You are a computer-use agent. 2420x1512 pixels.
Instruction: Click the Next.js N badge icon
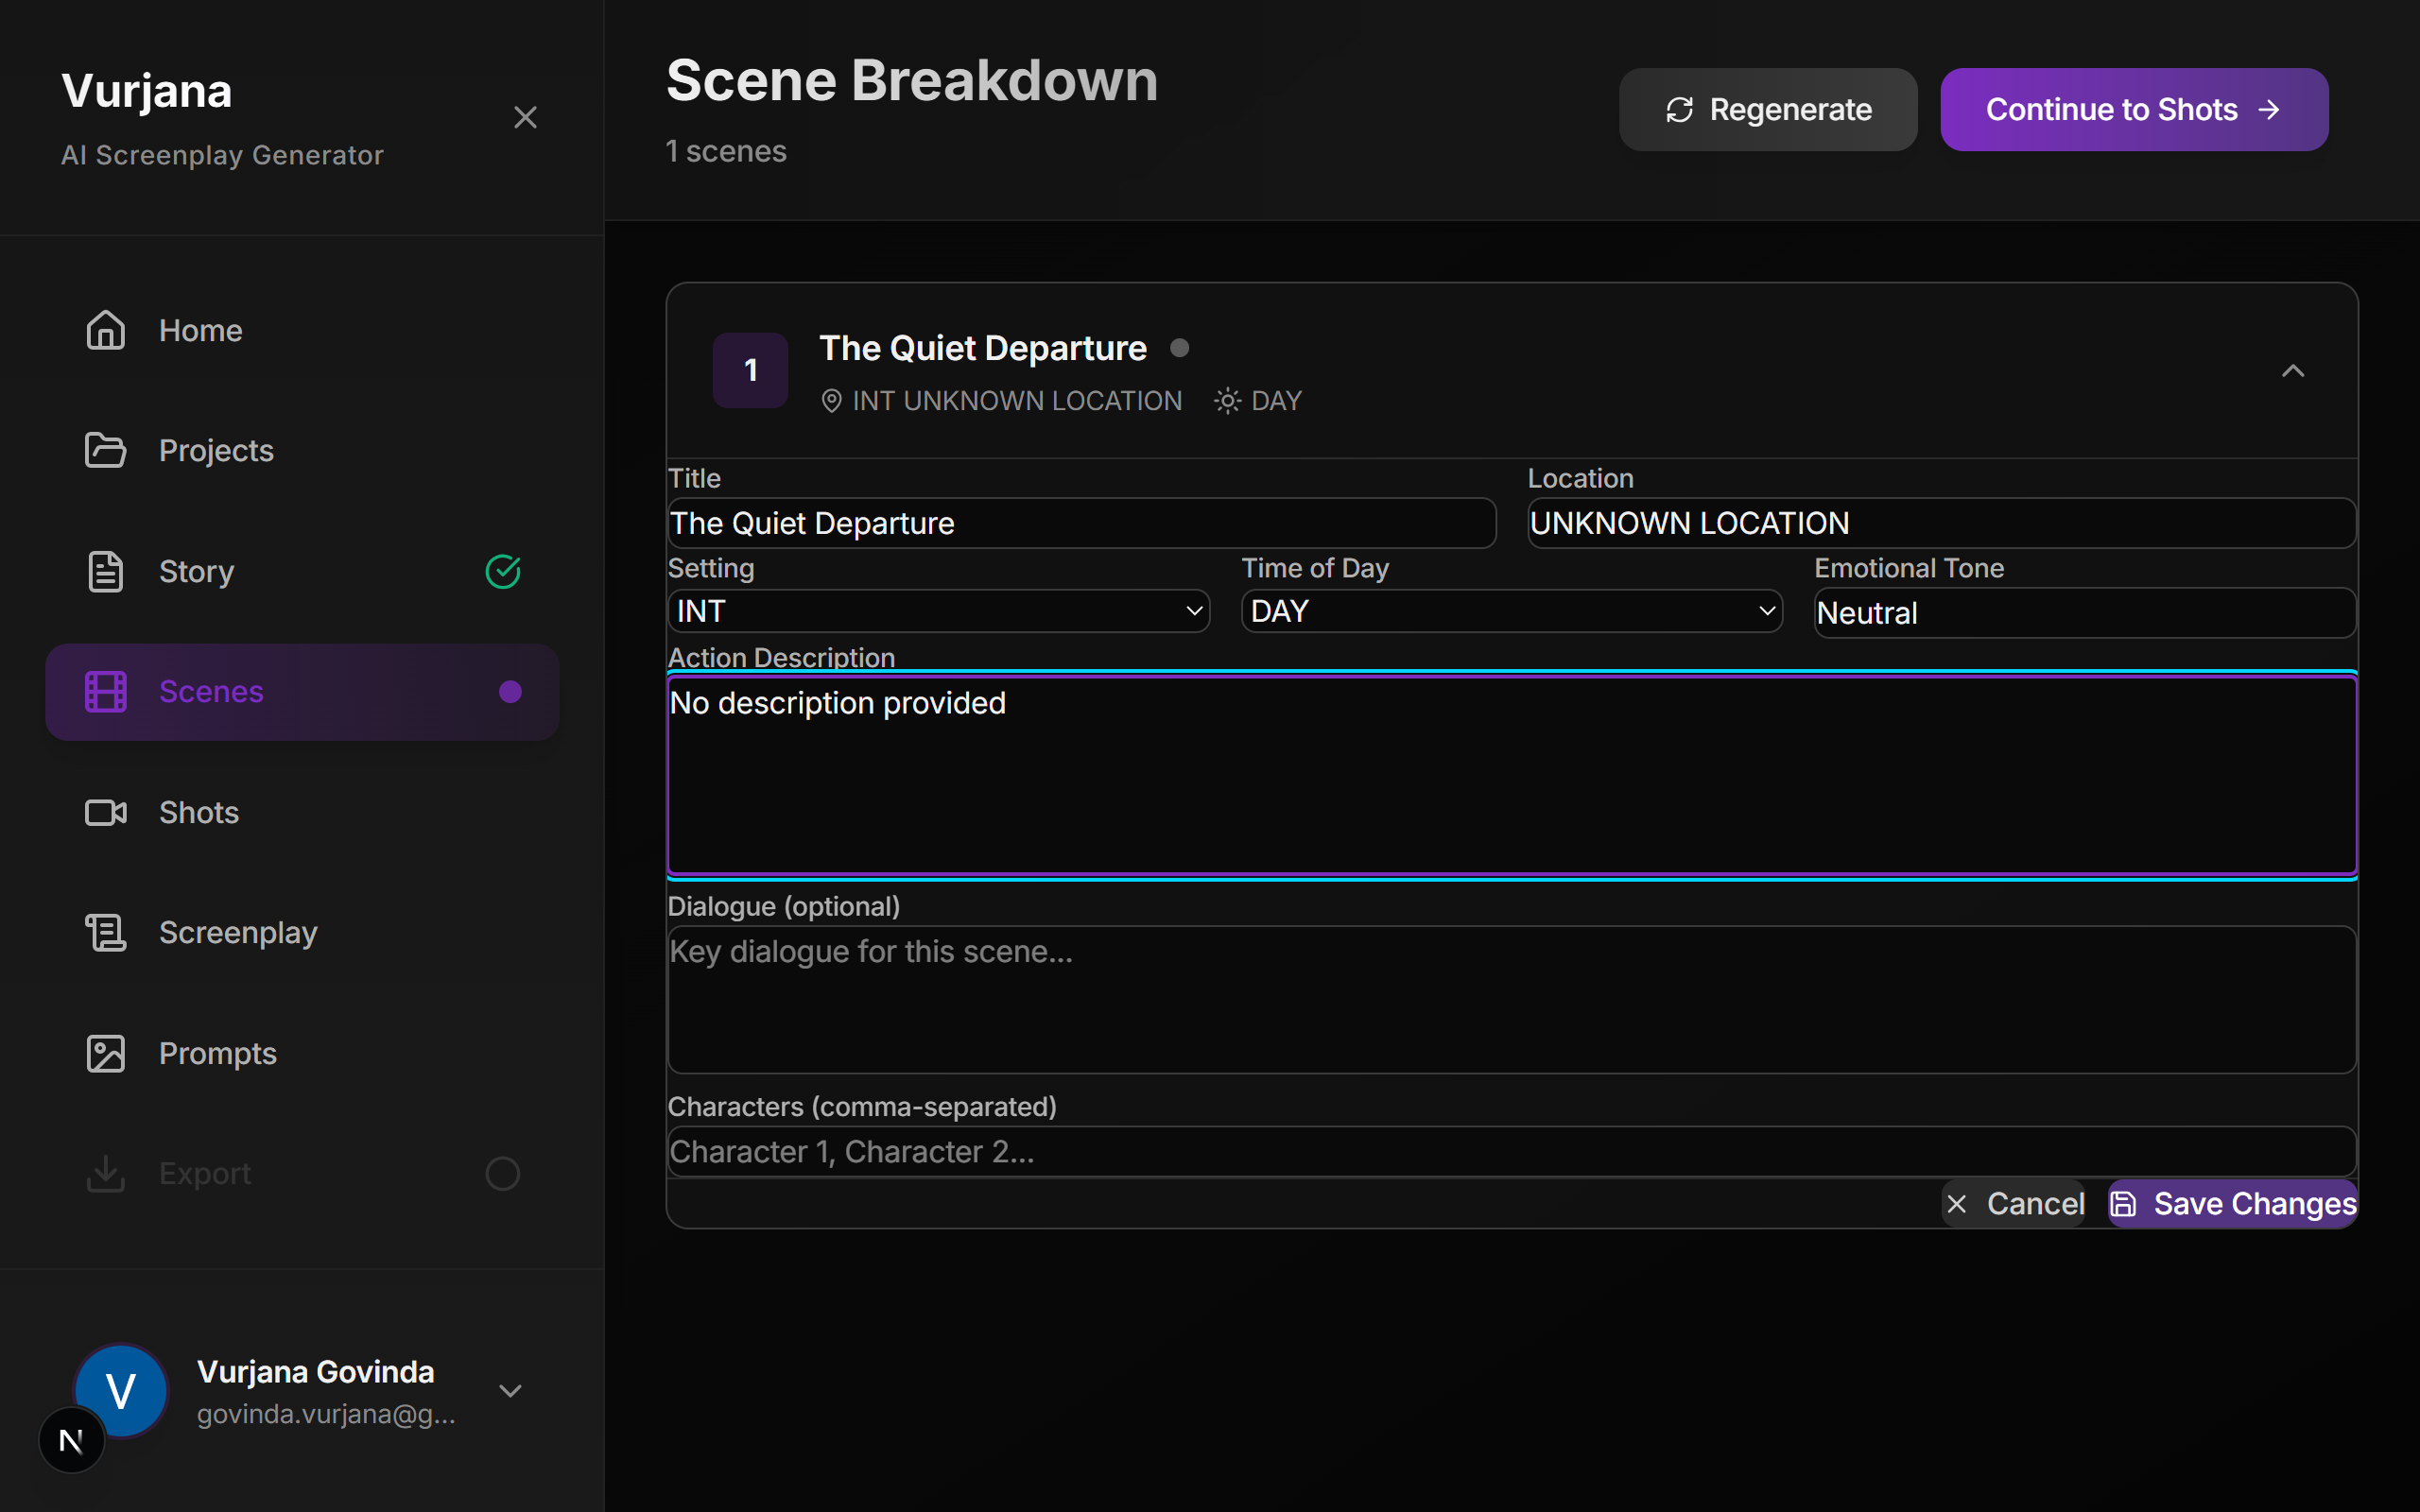(x=71, y=1440)
